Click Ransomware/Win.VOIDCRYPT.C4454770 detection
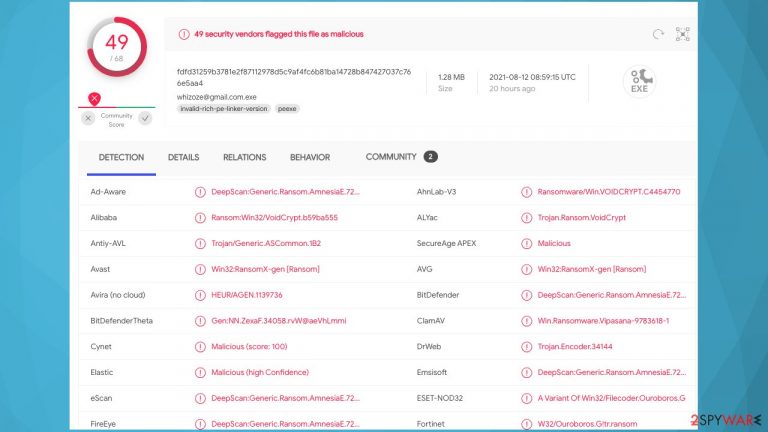768x432 pixels. tap(609, 192)
